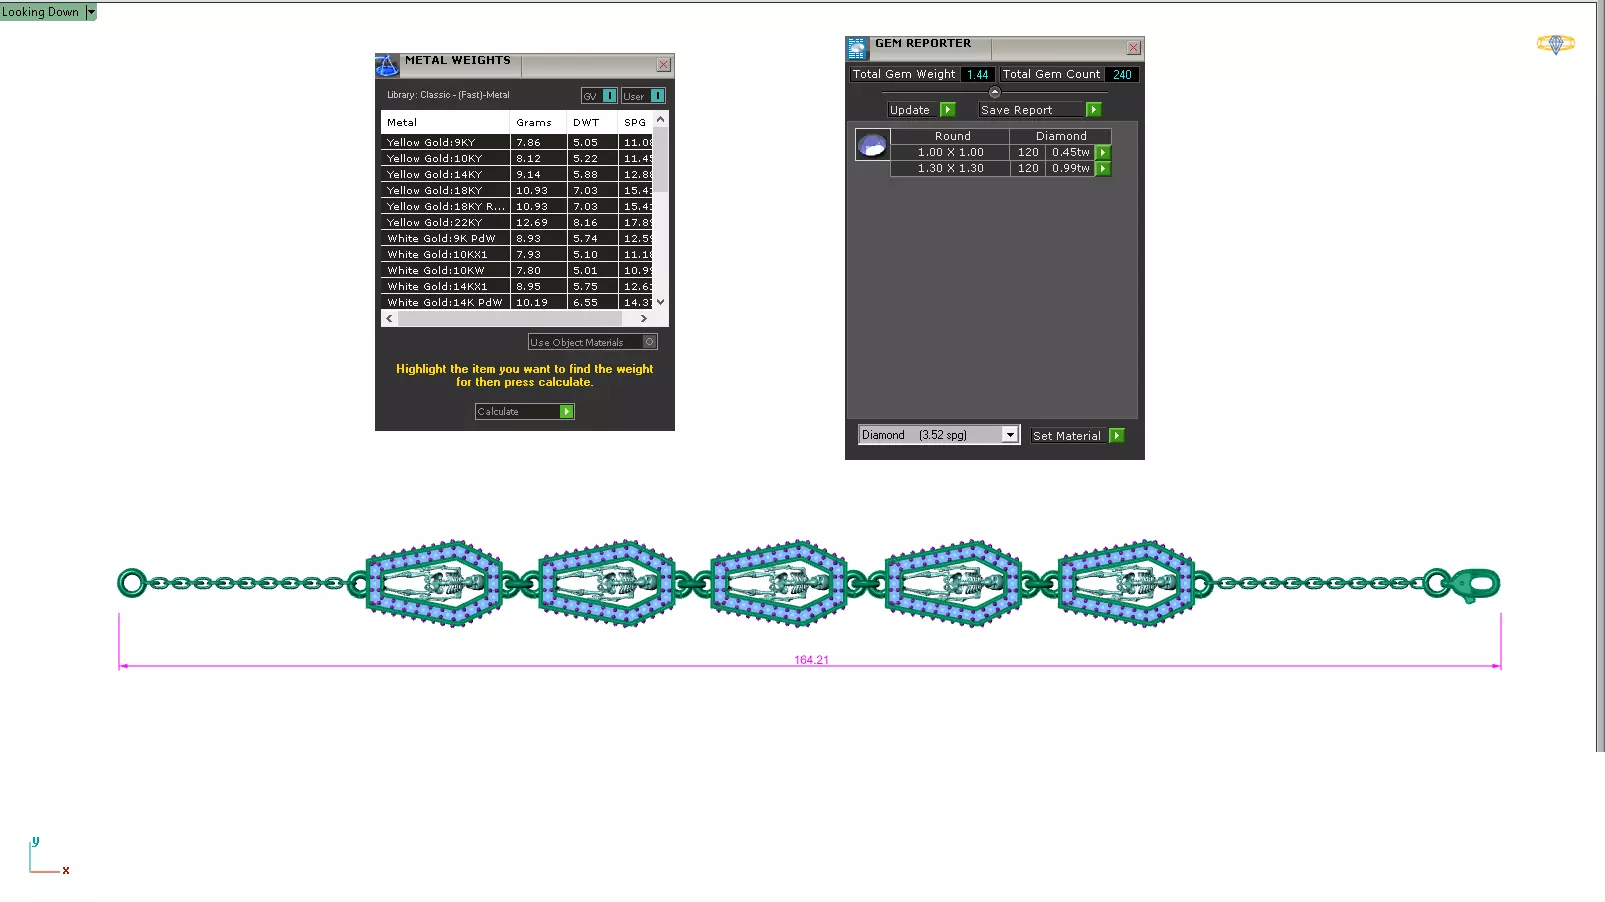Viewport: 1605px width, 902px height.
Task: Select the White Gold:14K PdW row
Action: coord(517,302)
